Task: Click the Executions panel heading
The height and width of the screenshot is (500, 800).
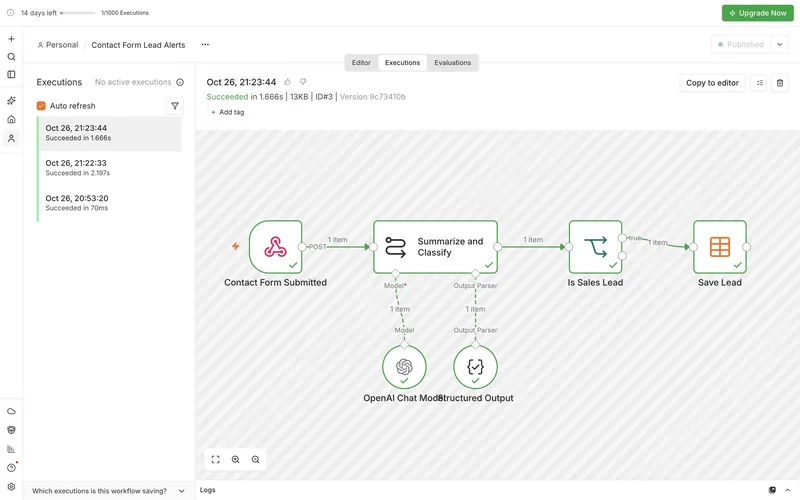Action: coord(59,82)
